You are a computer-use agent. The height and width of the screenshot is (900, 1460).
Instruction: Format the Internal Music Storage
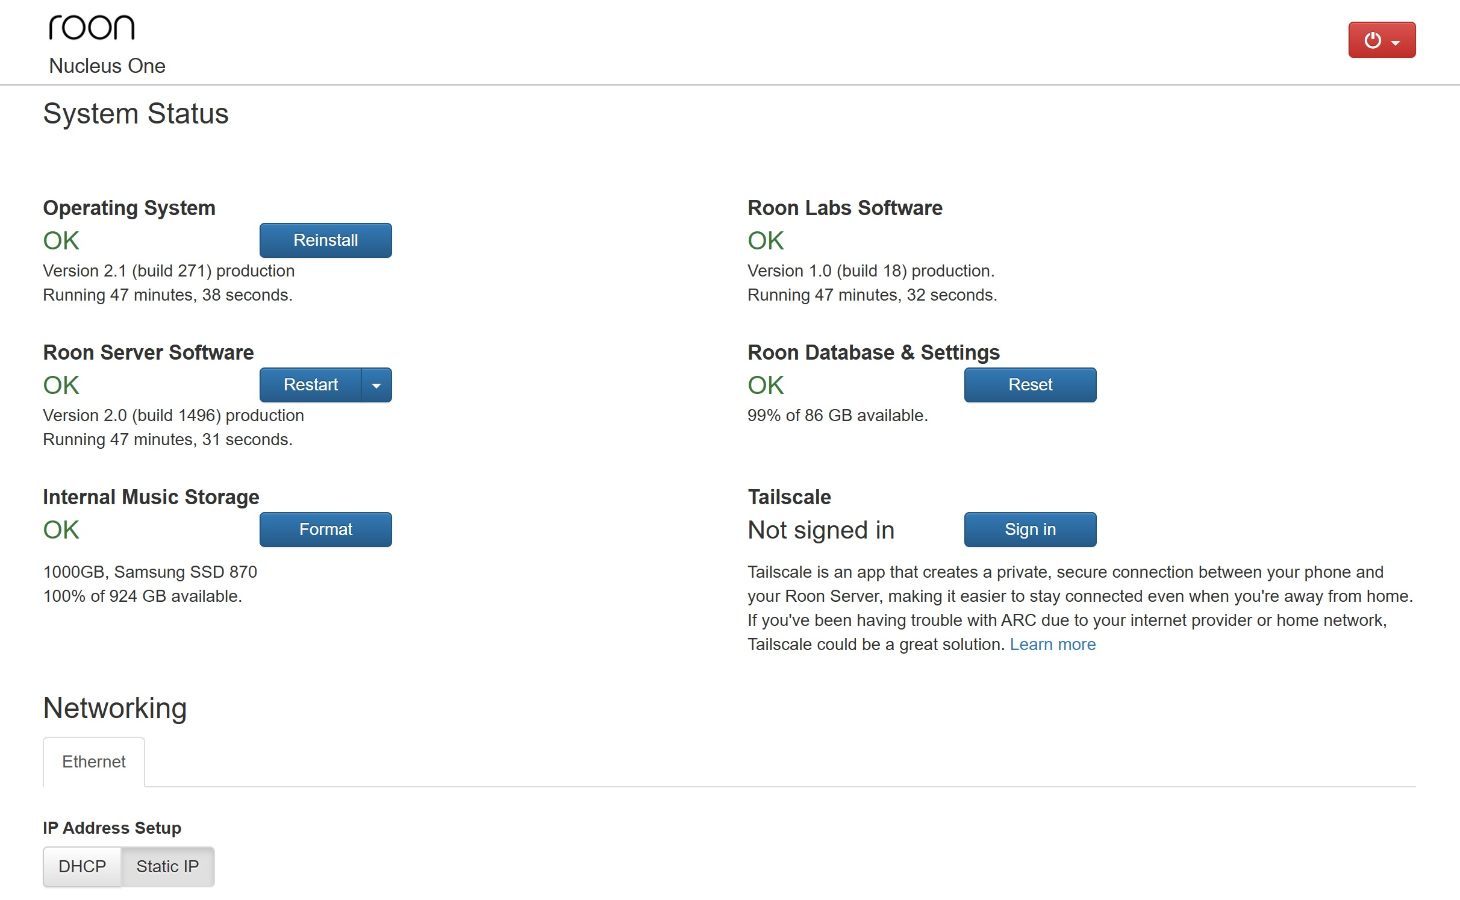(x=325, y=530)
